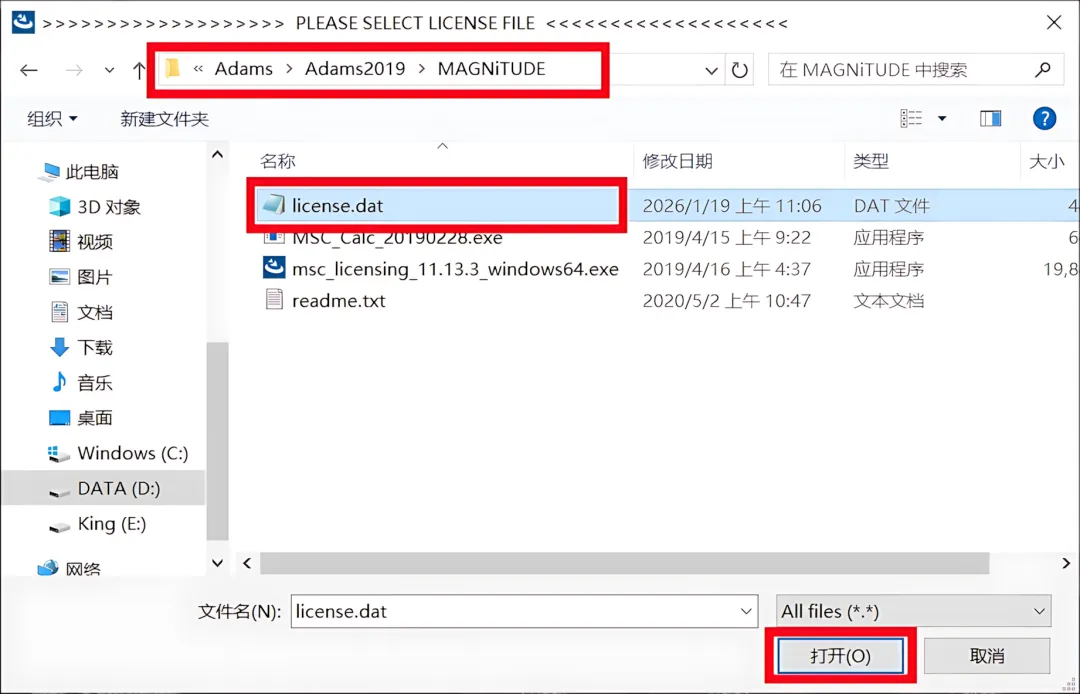
Task: Click sidebar scroll down arrow
Action: pyautogui.click(x=217, y=563)
